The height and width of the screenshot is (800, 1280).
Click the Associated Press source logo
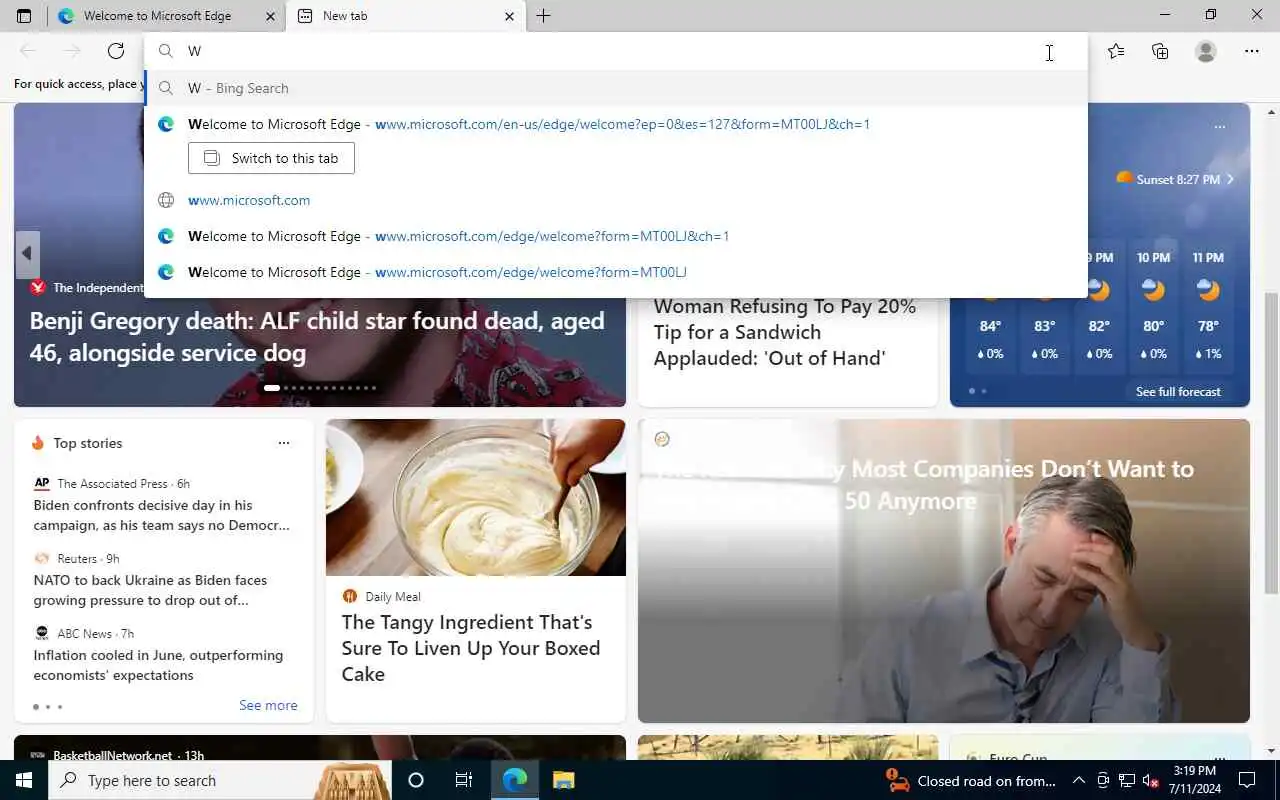[x=42, y=483]
